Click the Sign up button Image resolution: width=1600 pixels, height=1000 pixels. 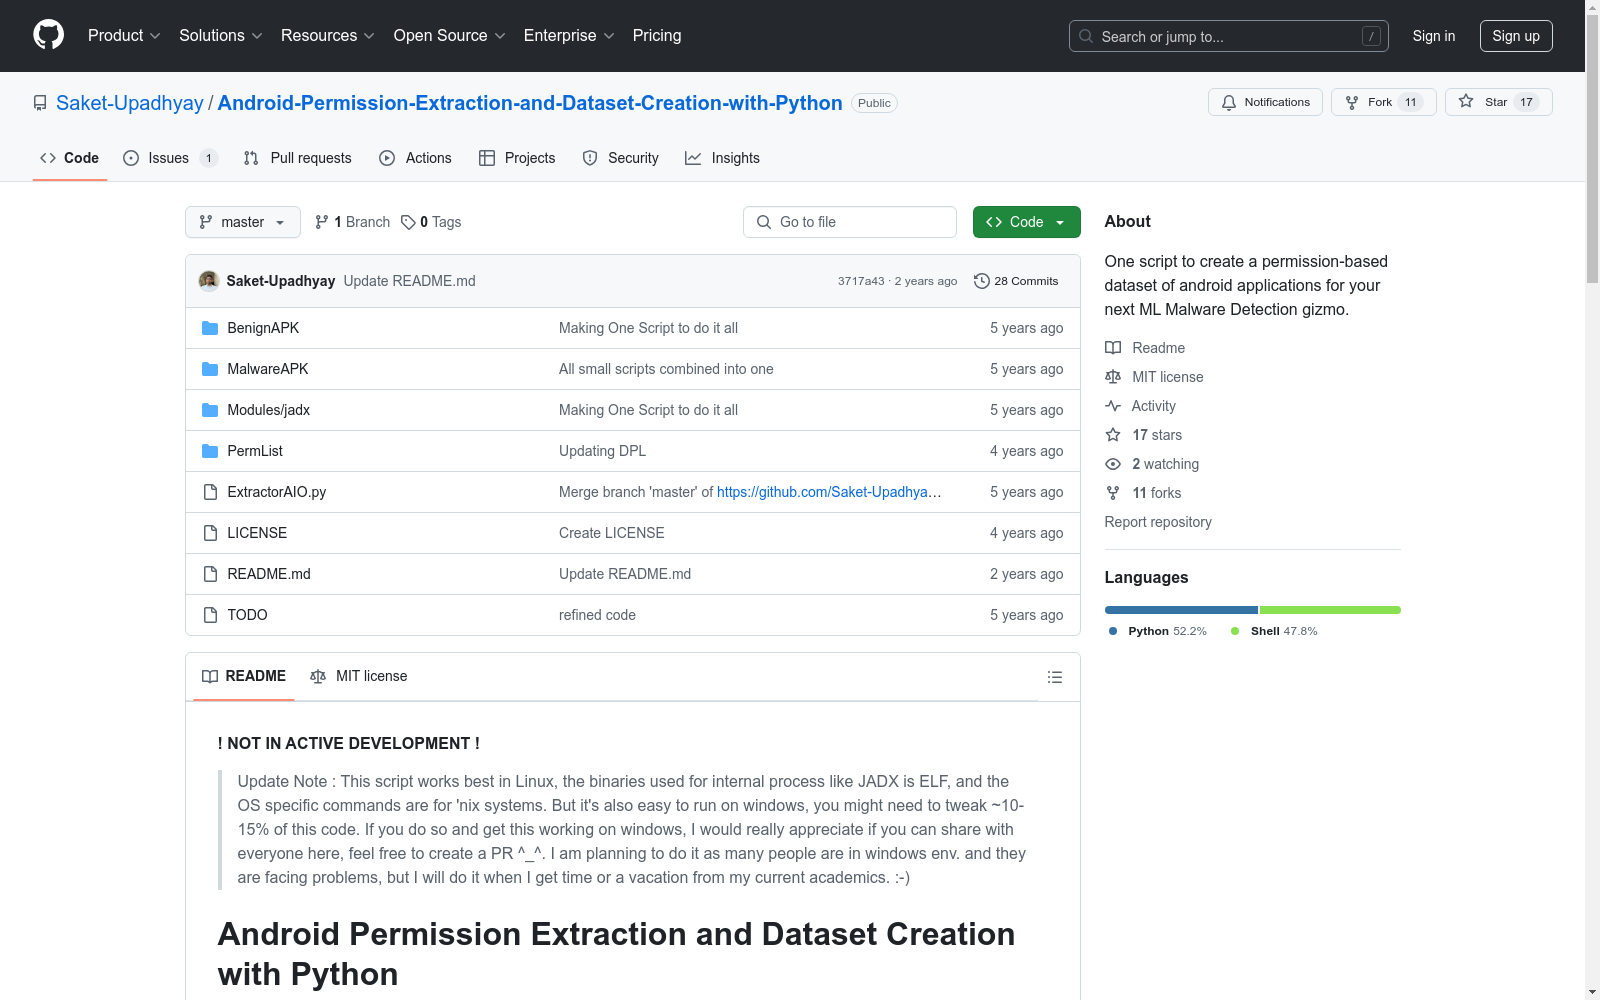(x=1516, y=36)
